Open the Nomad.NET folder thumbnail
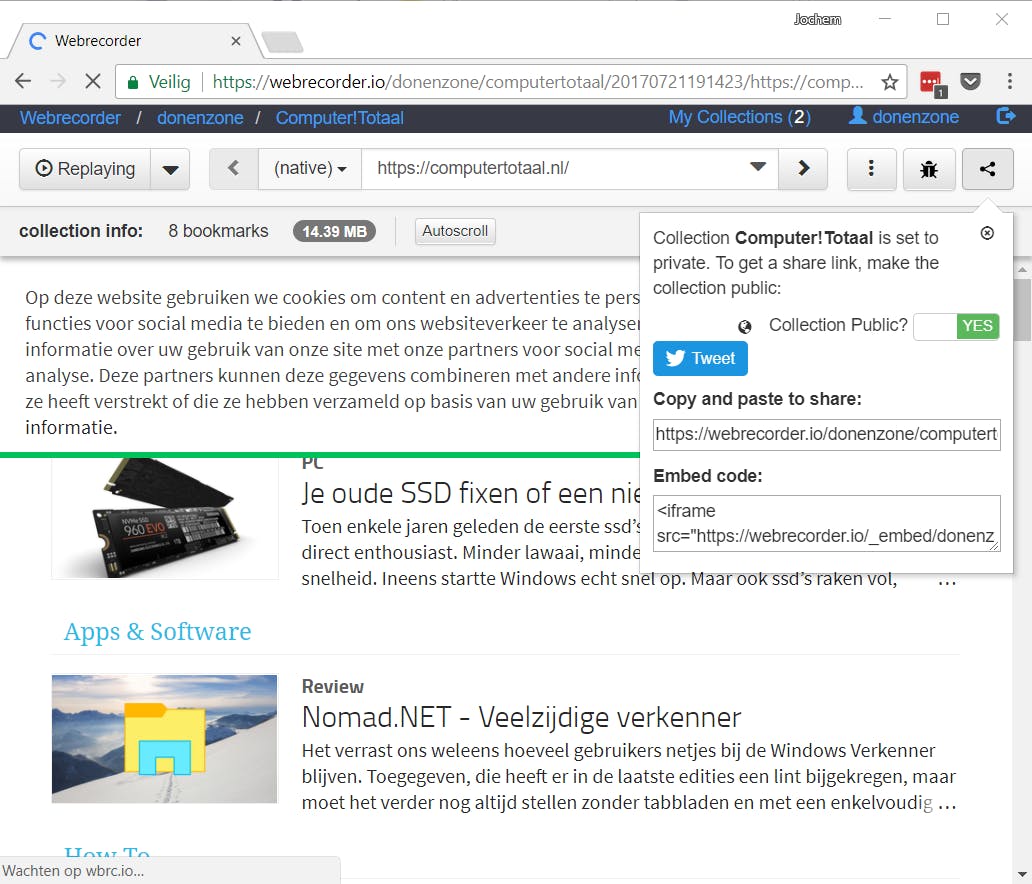 165,739
